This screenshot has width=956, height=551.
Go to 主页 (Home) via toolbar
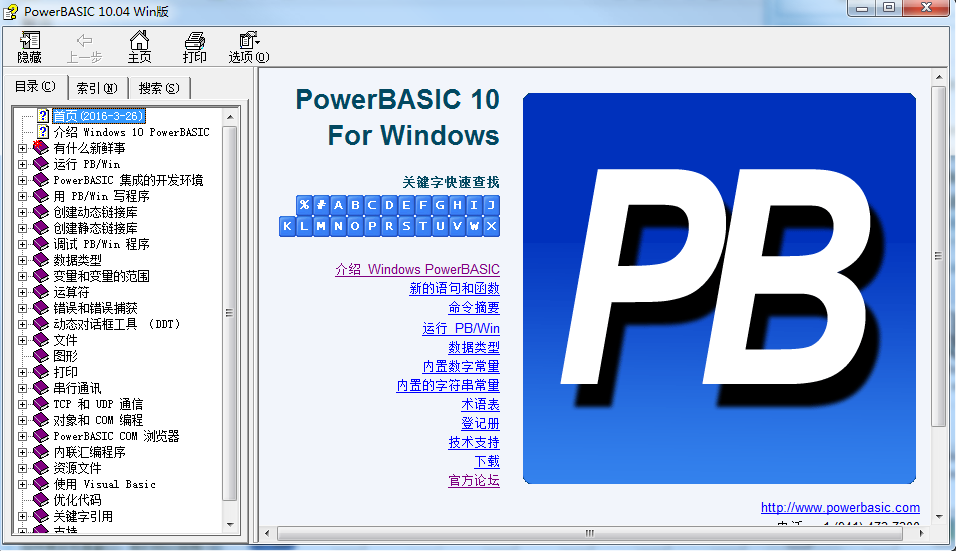[x=139, y=47]
